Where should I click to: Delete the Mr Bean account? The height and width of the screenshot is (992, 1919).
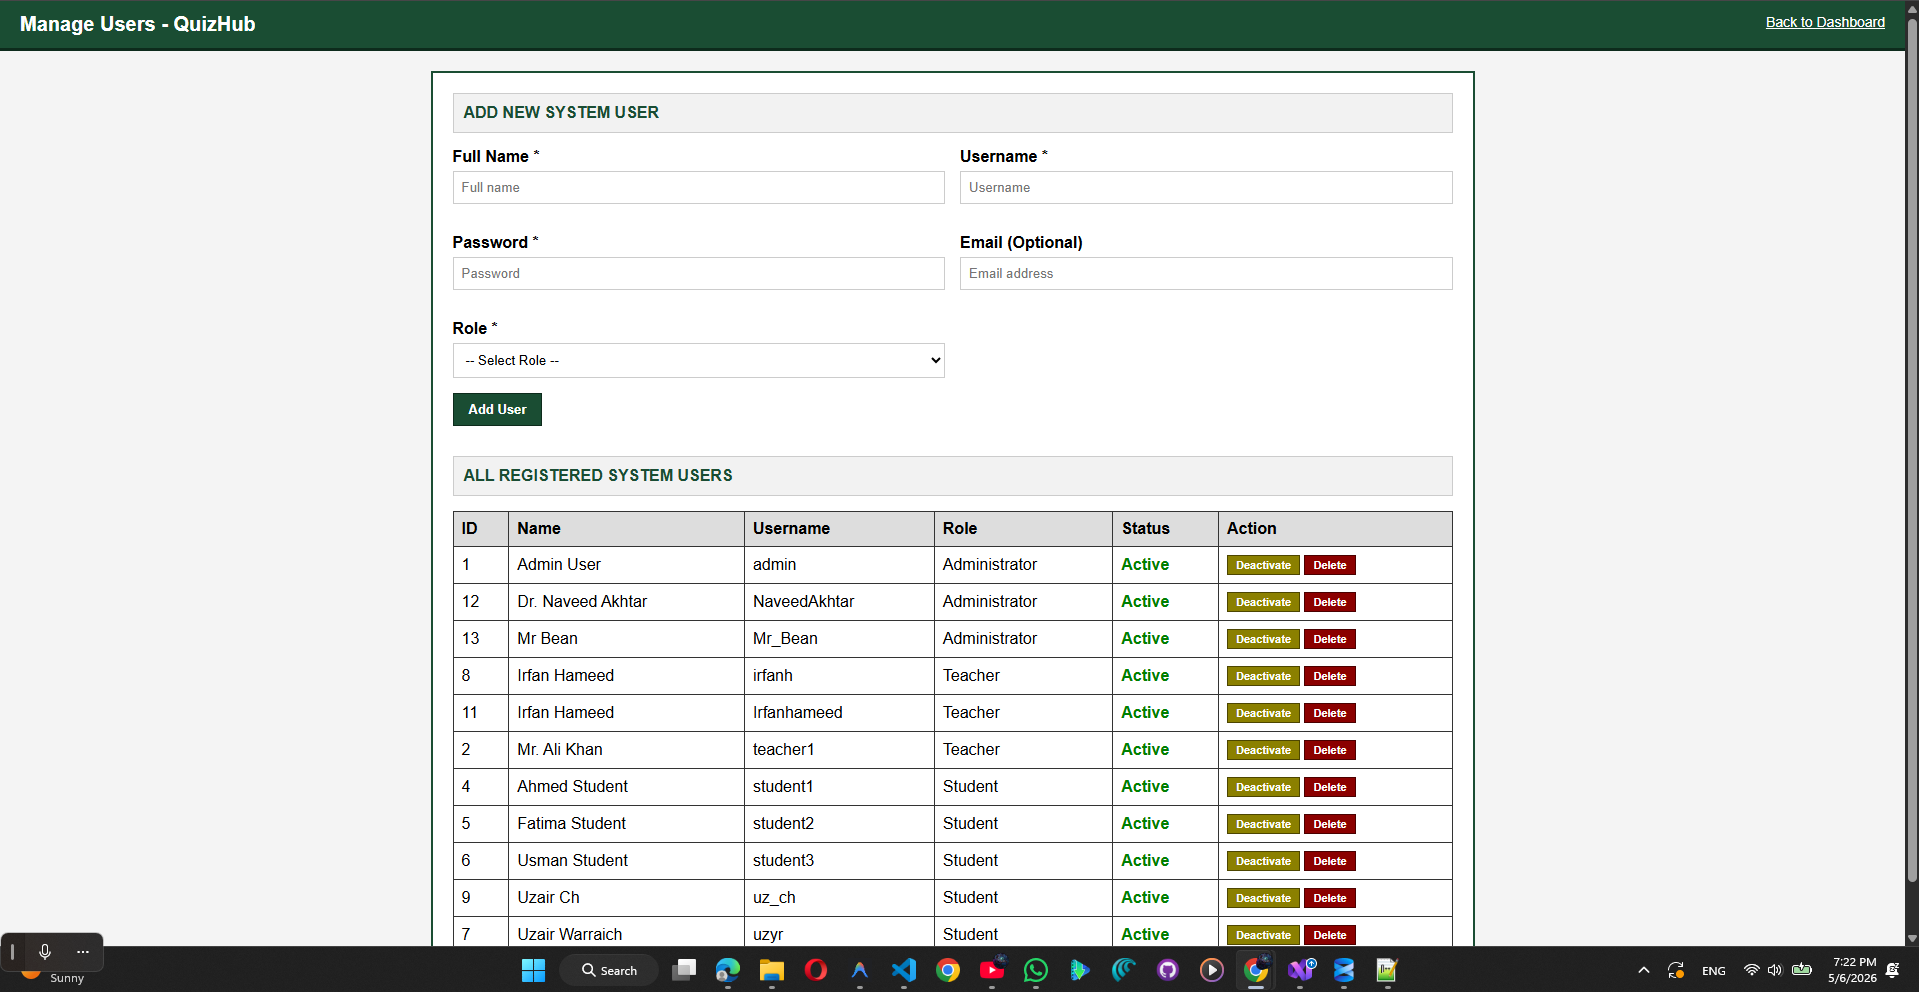(1329, 639)
